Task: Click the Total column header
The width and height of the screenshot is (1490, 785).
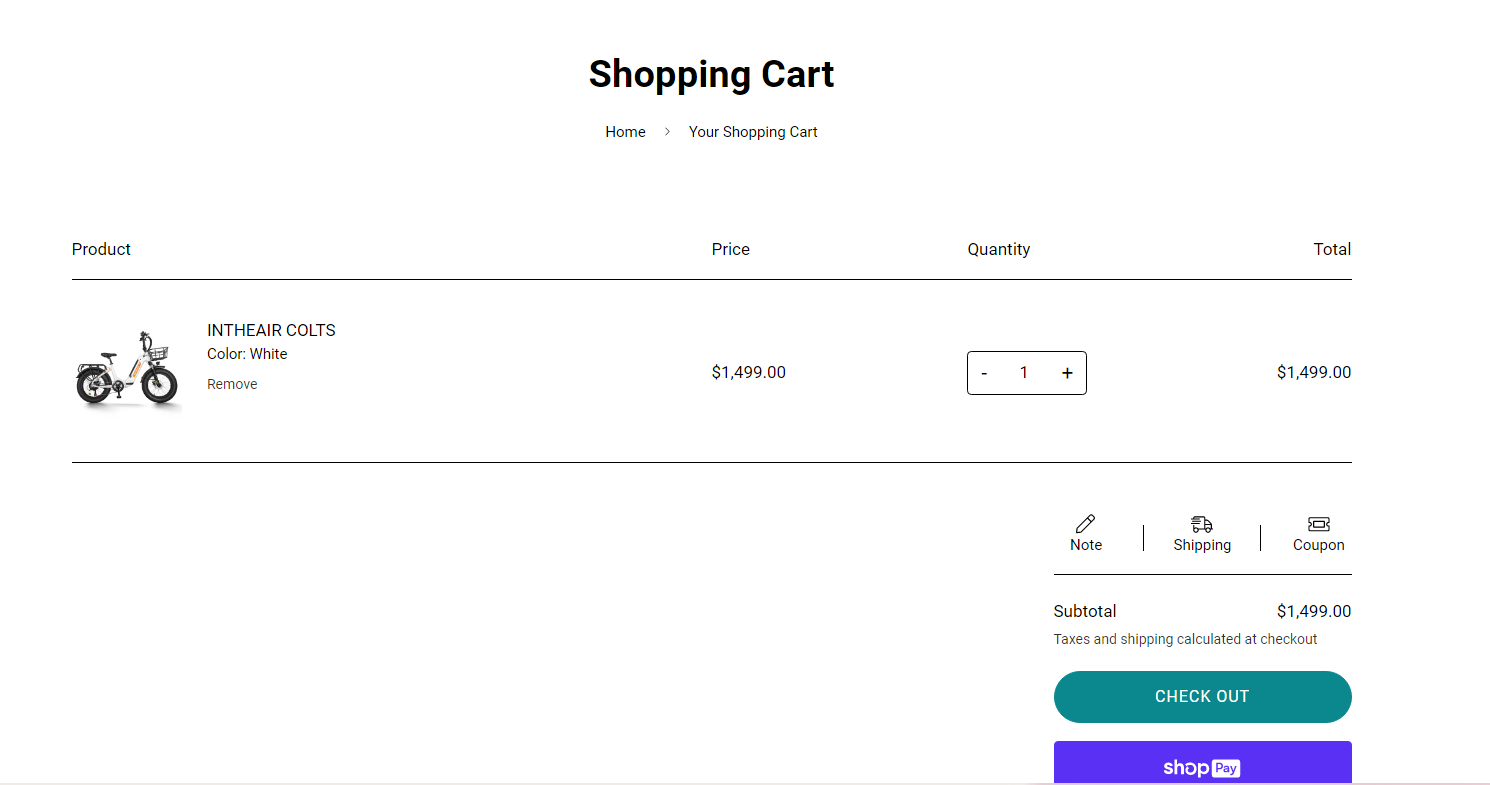Action: pos(1332,249)
